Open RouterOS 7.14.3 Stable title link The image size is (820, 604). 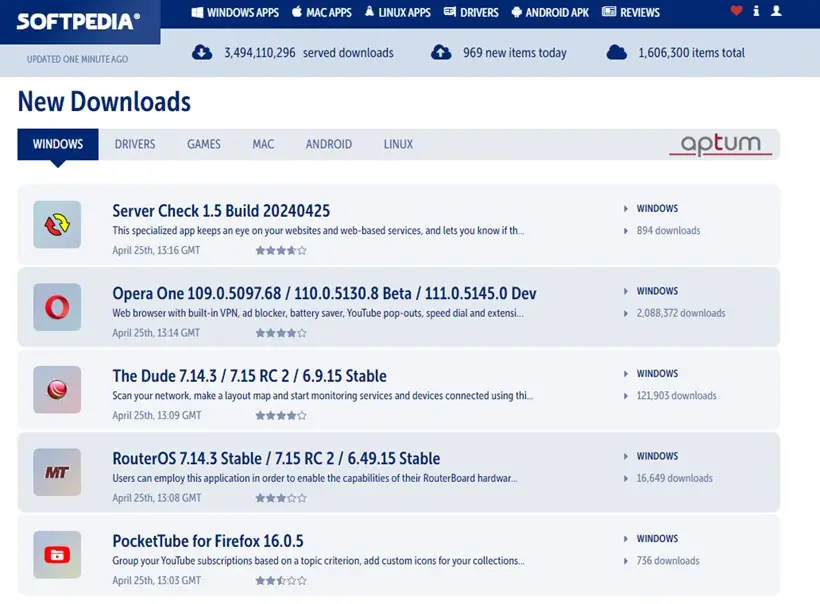coord(276,459)
